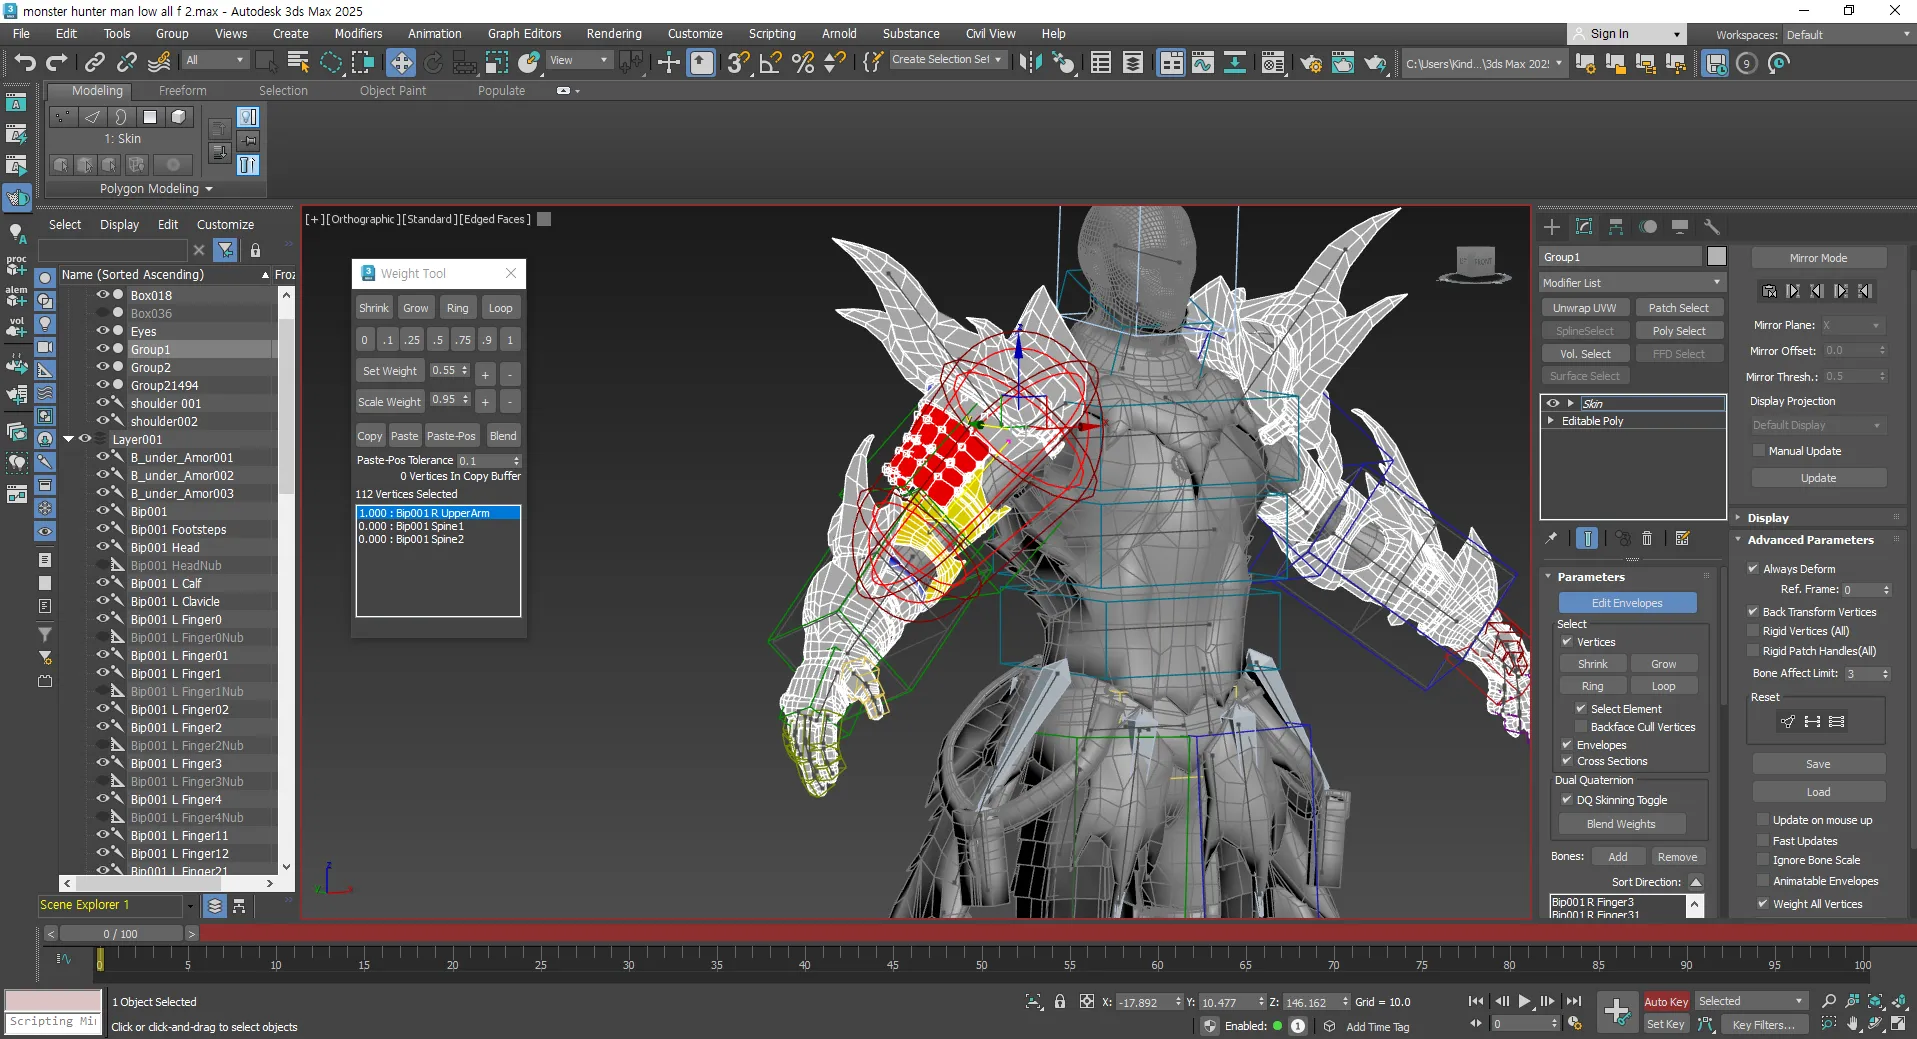
Task: Remove modifier from the stack (trash icon)
Action: pyautogui.click(x=1648, y=538)
